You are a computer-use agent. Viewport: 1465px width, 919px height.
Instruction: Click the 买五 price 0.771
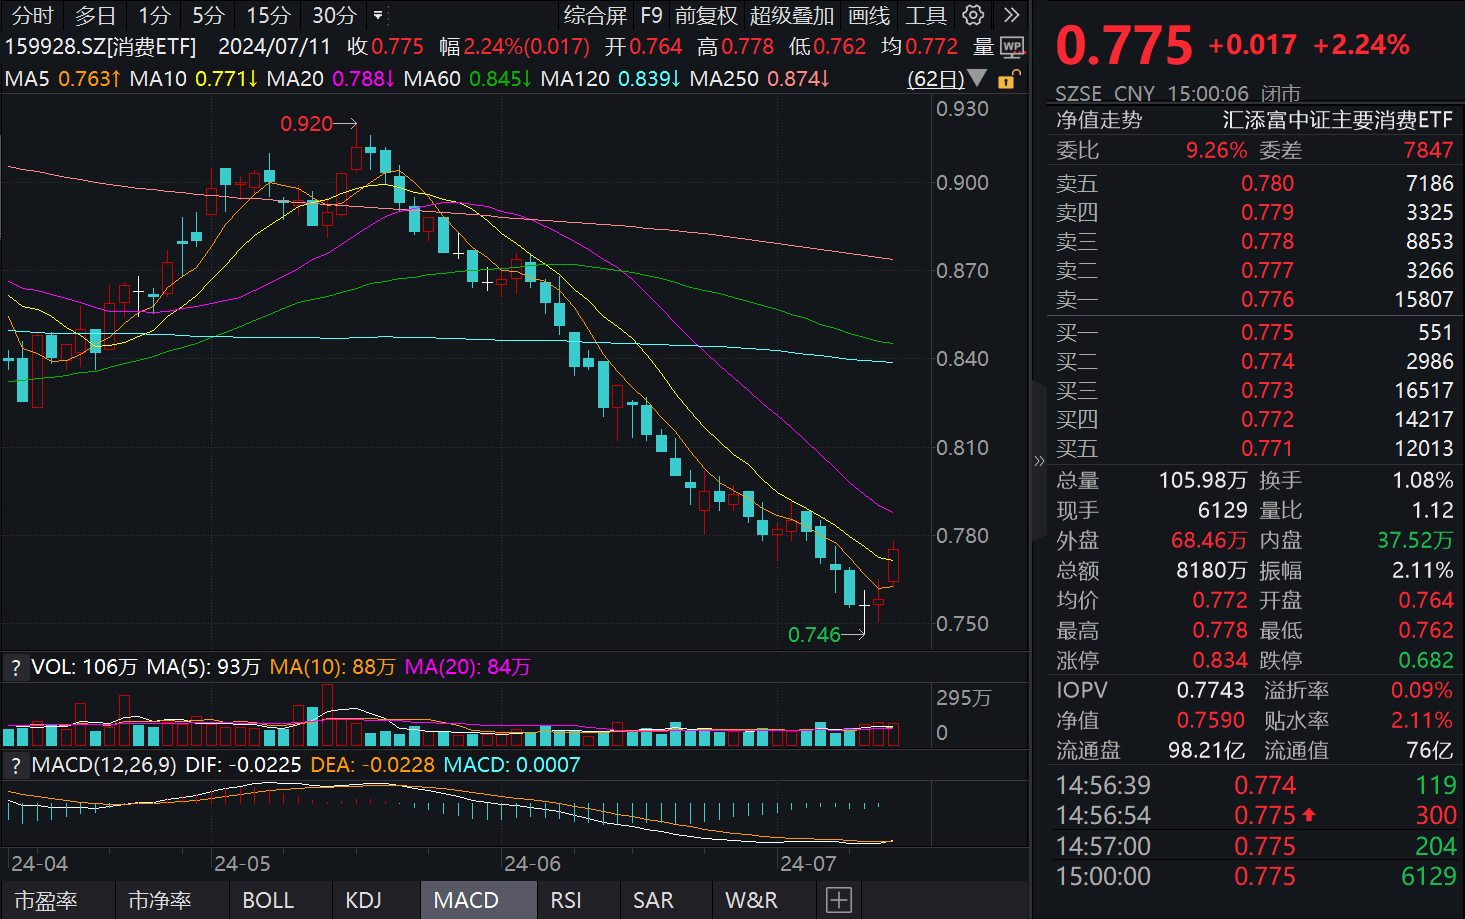(x=1267, y=448)
